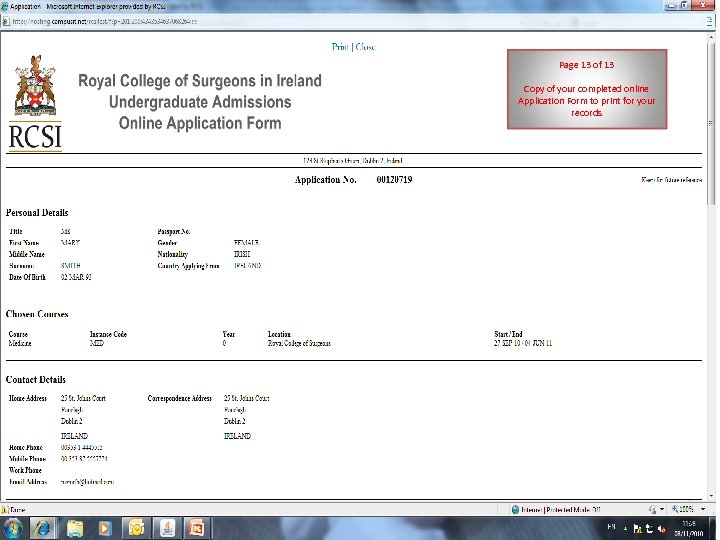Click the gender value FEMALE
Viewport: 720px width, 540px height.
click(246, 242)
